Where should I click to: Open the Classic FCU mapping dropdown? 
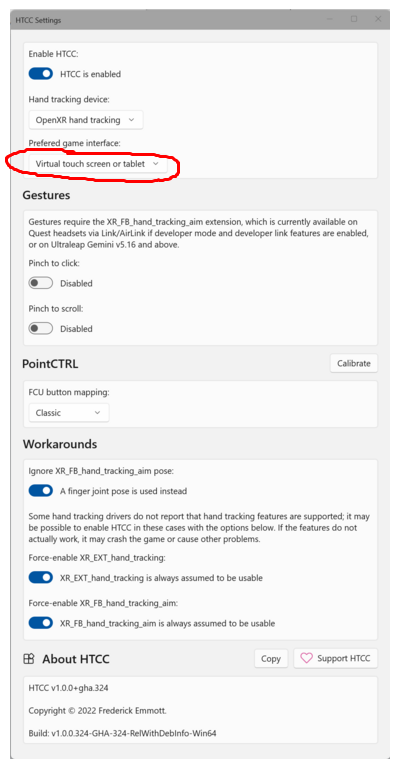click(69, 412)
